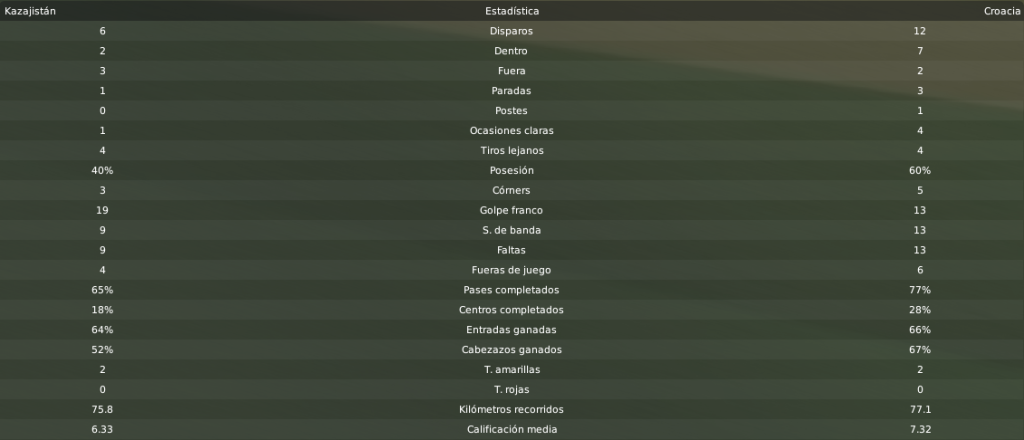Select the Estadística header label

coord(512,11)
